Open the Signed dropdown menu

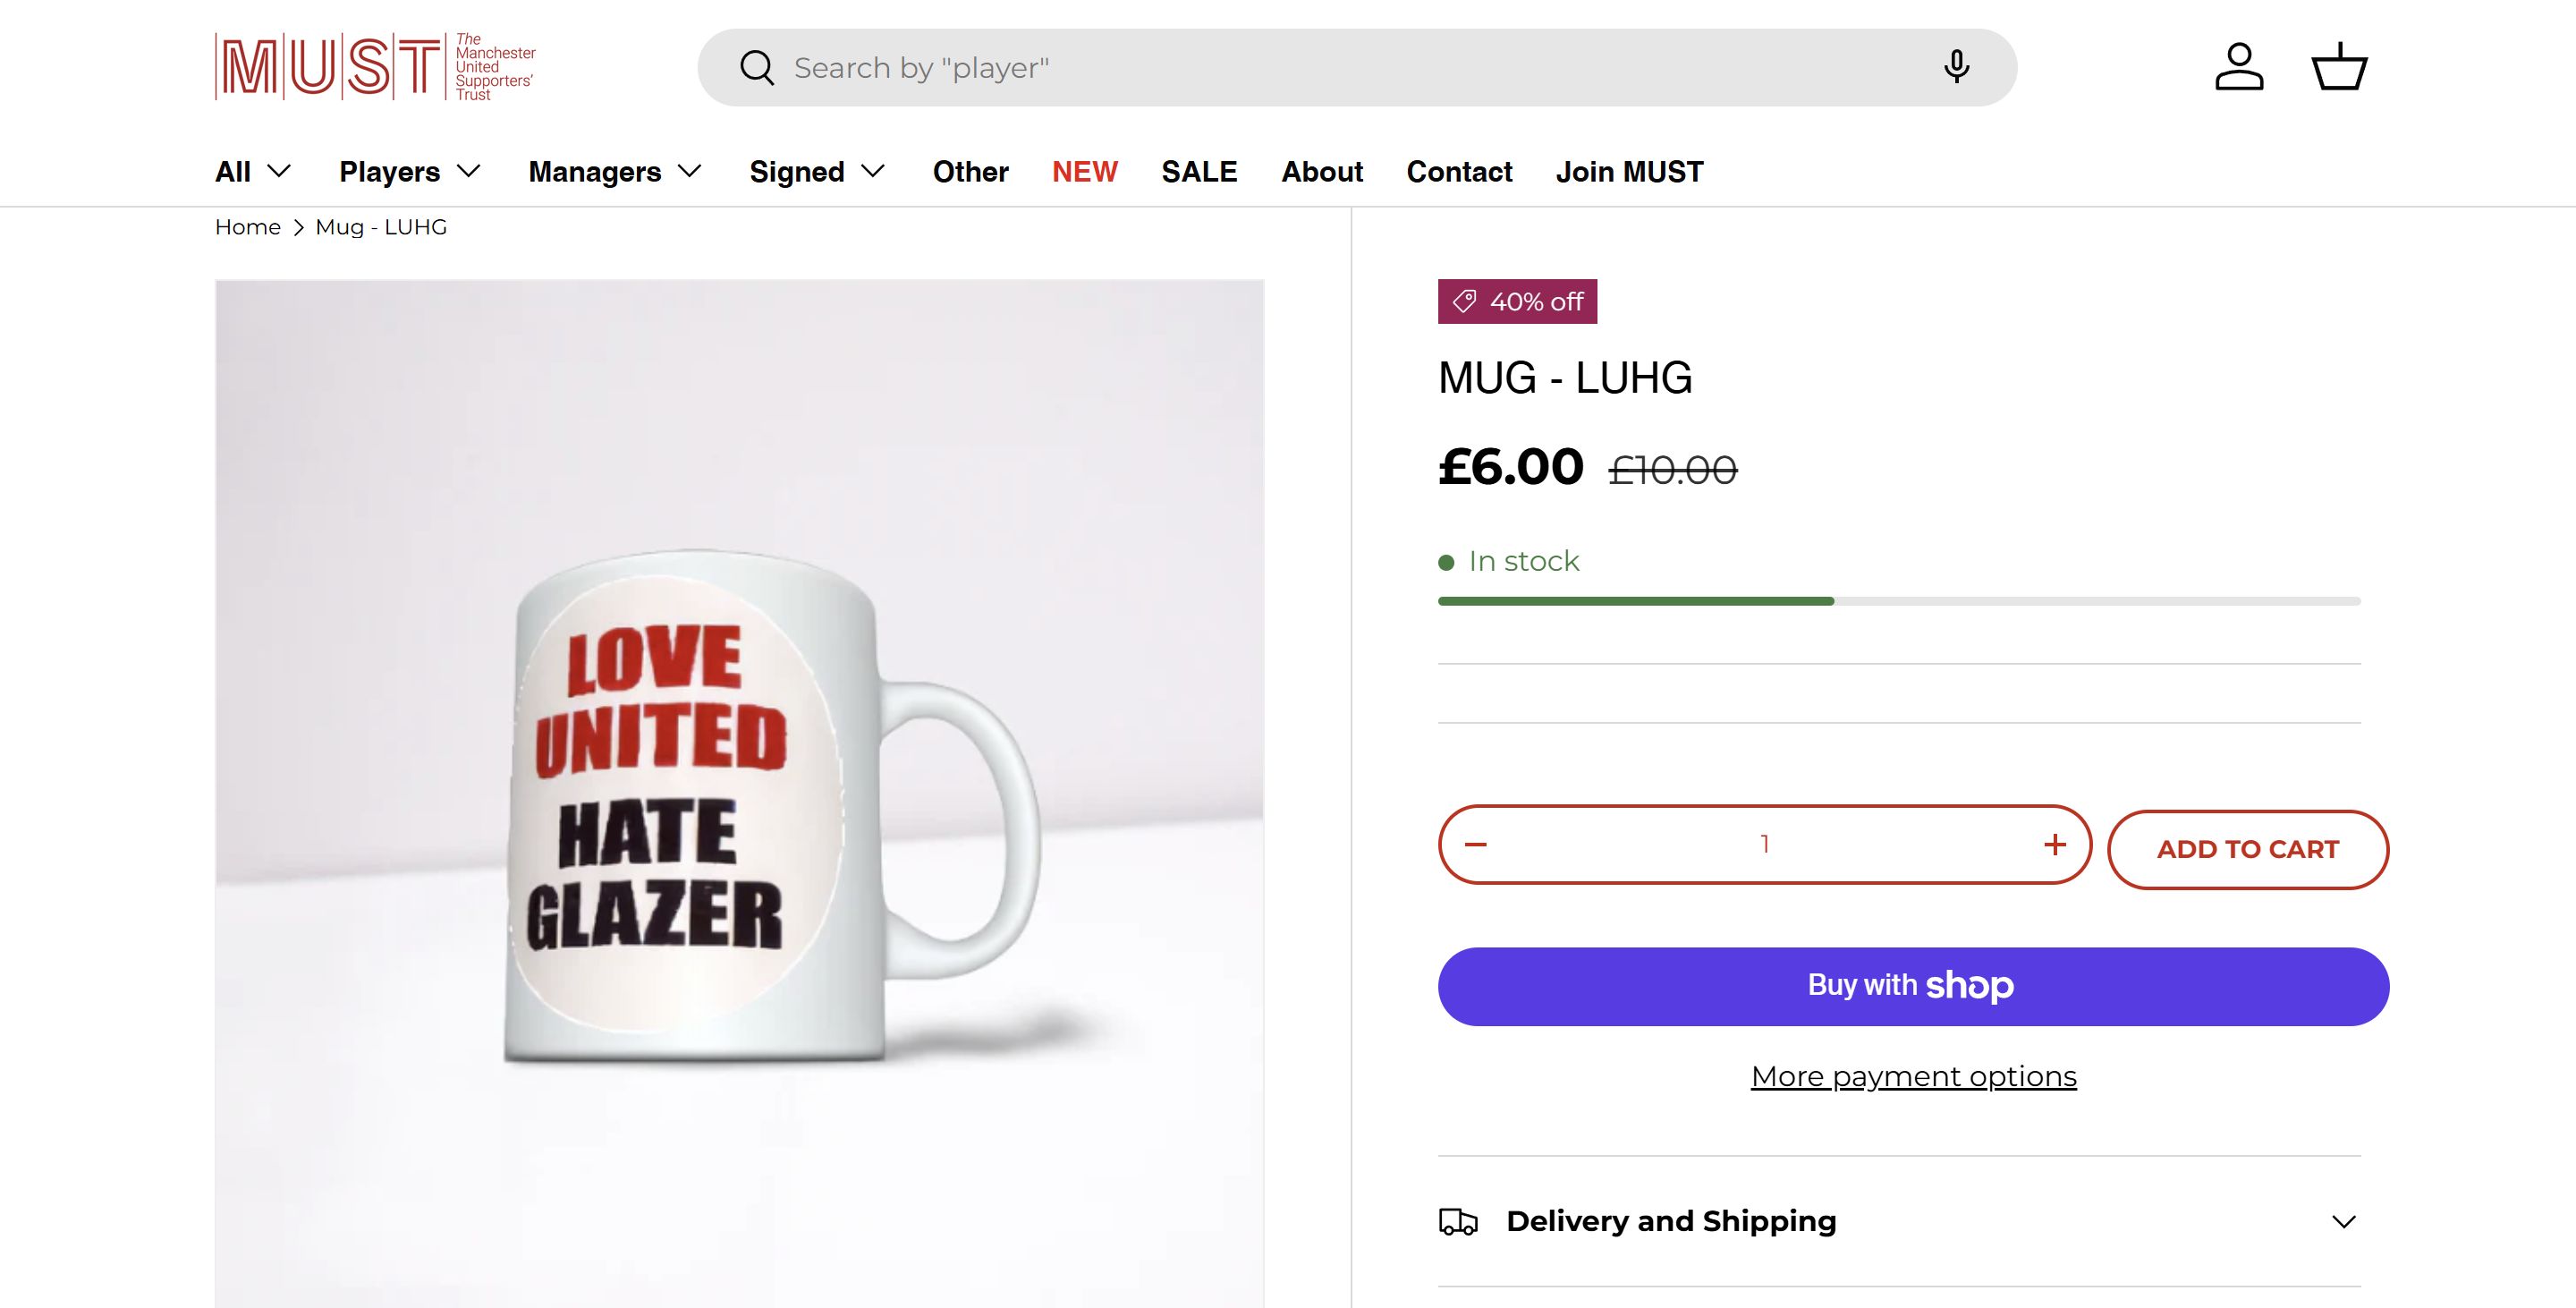817,172
